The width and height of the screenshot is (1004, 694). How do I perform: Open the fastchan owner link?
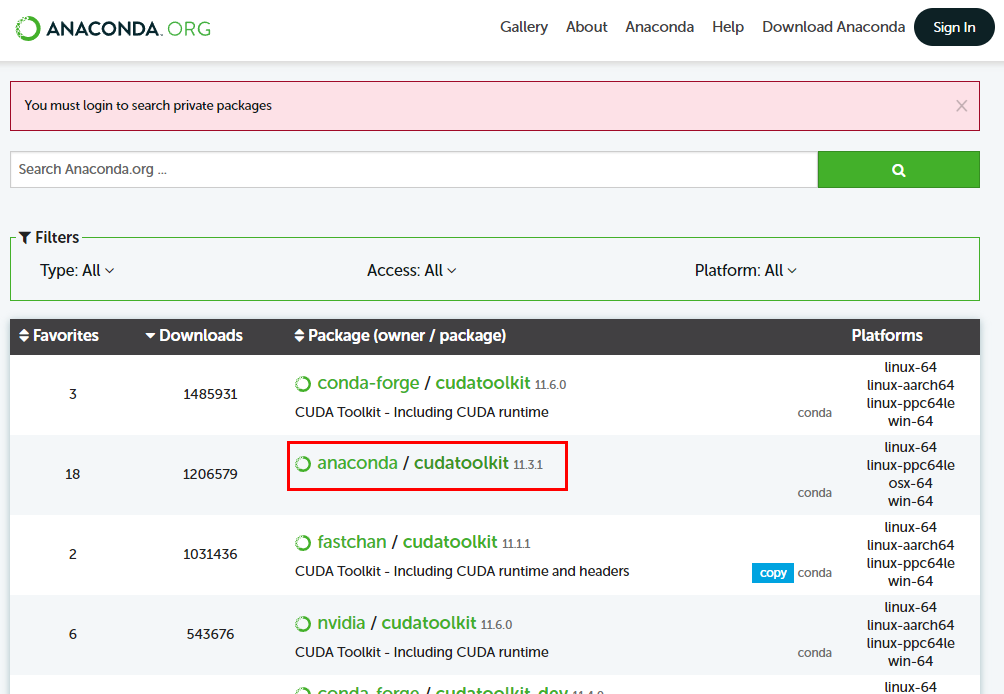click(x=352, y=542)
